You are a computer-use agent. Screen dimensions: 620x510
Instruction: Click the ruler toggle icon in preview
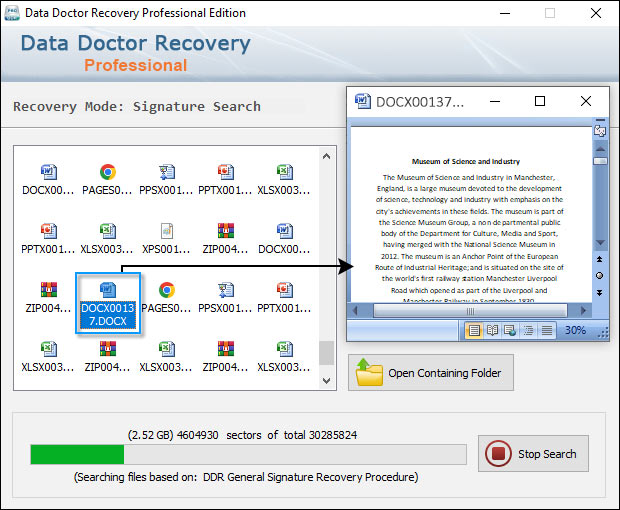click(600, 130)
